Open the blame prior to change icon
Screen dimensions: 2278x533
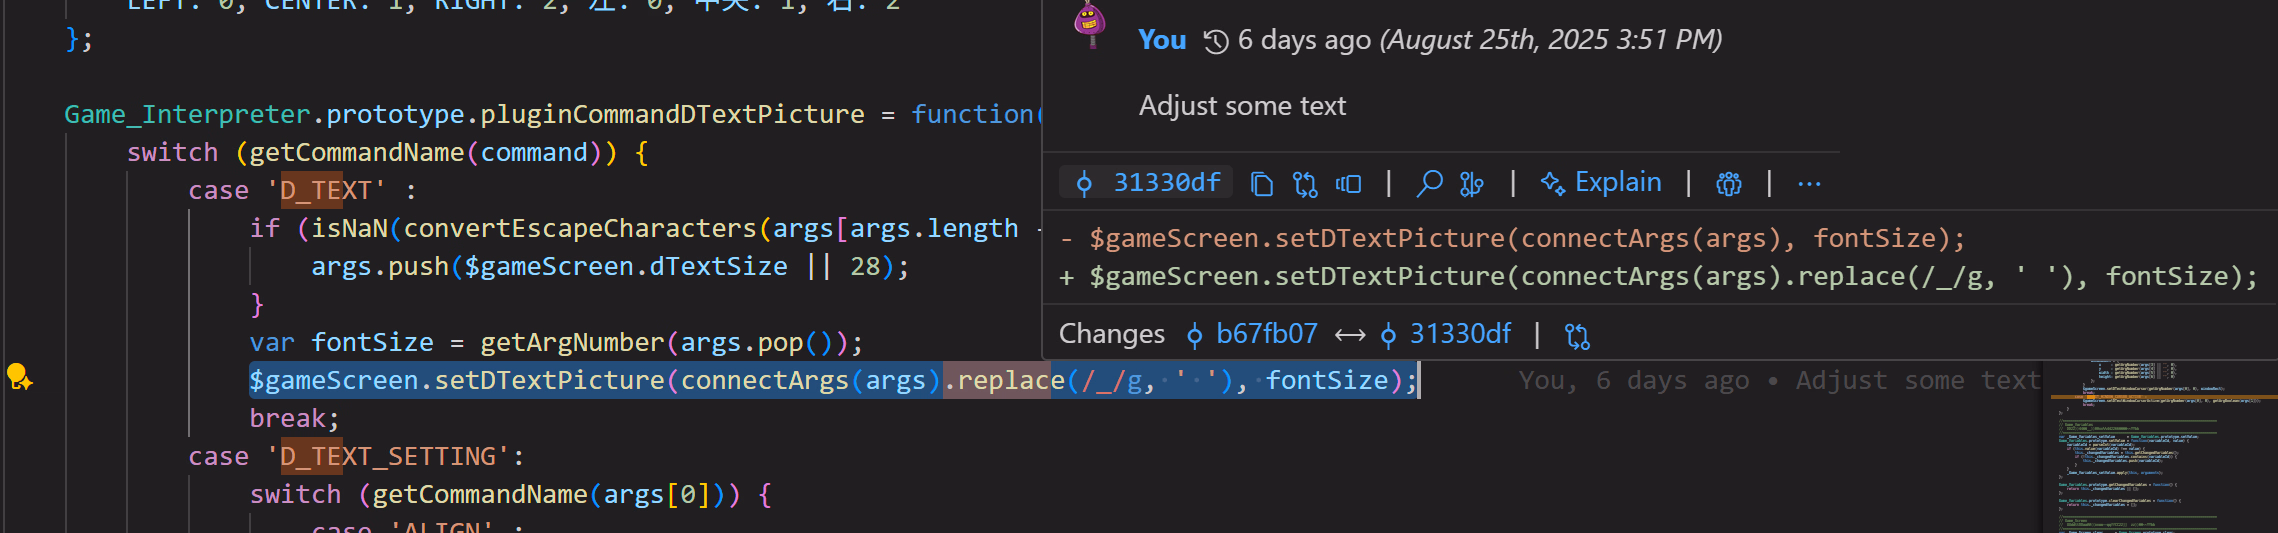[x=1349, y=184]
